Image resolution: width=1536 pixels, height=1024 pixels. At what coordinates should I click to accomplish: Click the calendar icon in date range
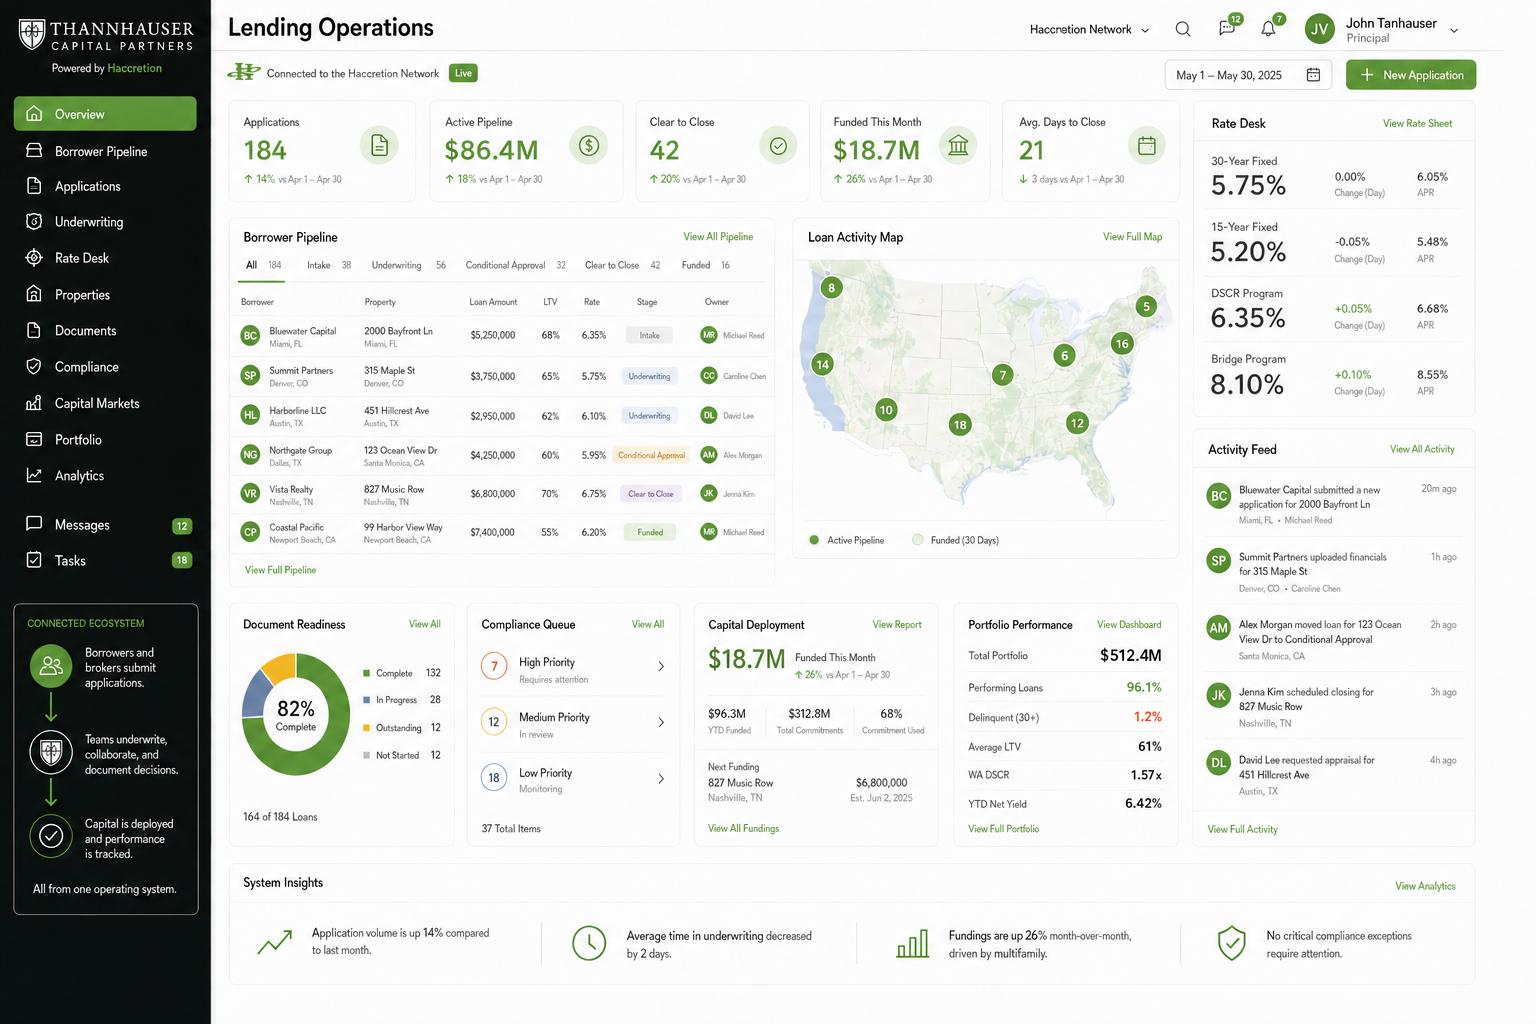[x=1313, y=75]
